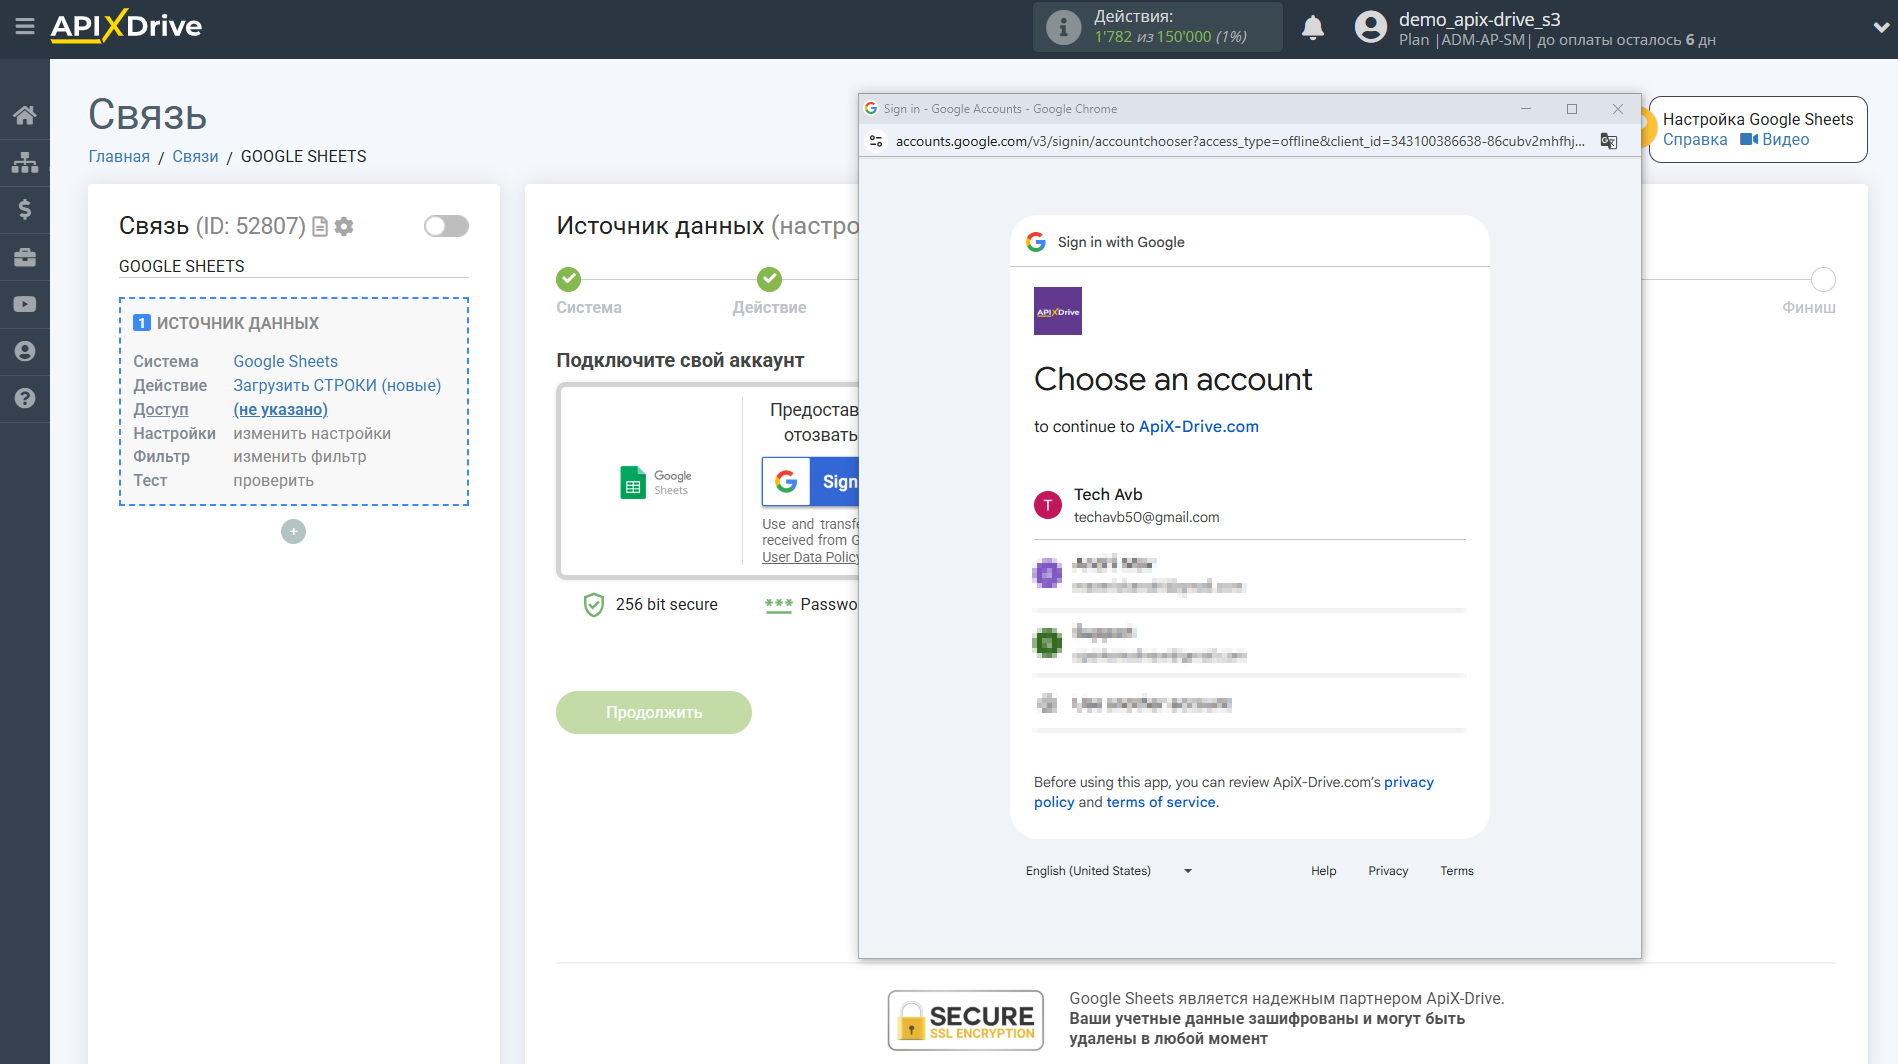Click the ApiX-Drive.com link in sign-in dialog
The height and width of the screenshot is (1064, 1898).
[1198, 426]
